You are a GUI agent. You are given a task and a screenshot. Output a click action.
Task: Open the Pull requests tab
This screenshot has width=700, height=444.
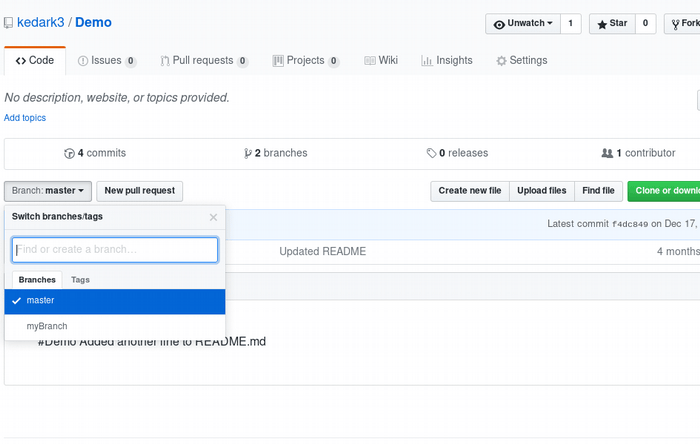click(x=203, y=60)
